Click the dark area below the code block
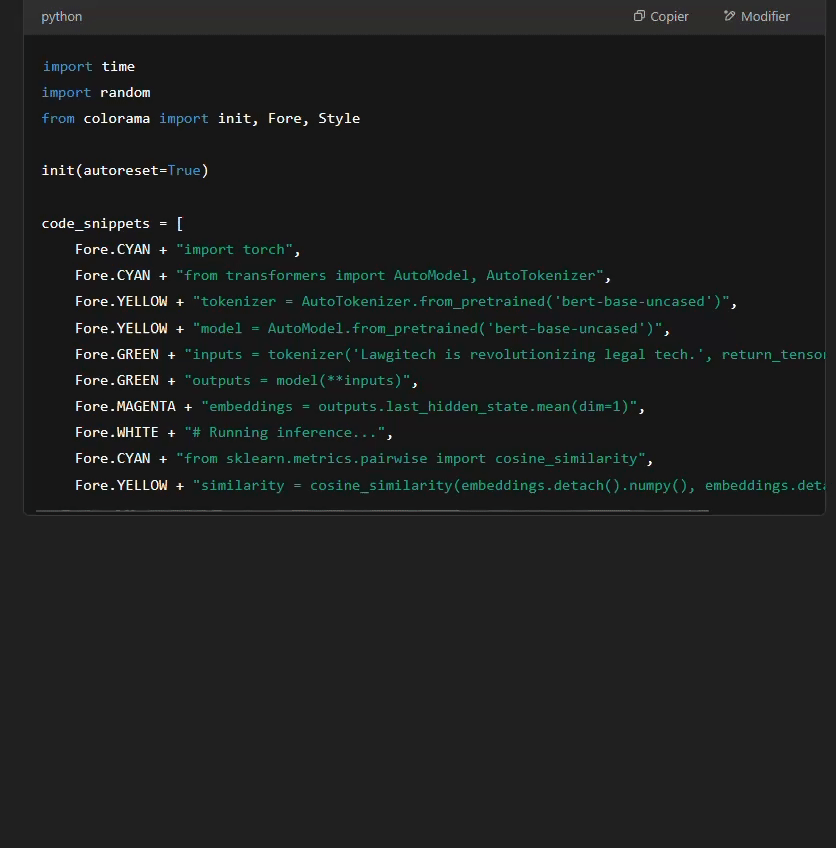Image resolution: width=836 pixels, height=848 pixels. point(418,680)
